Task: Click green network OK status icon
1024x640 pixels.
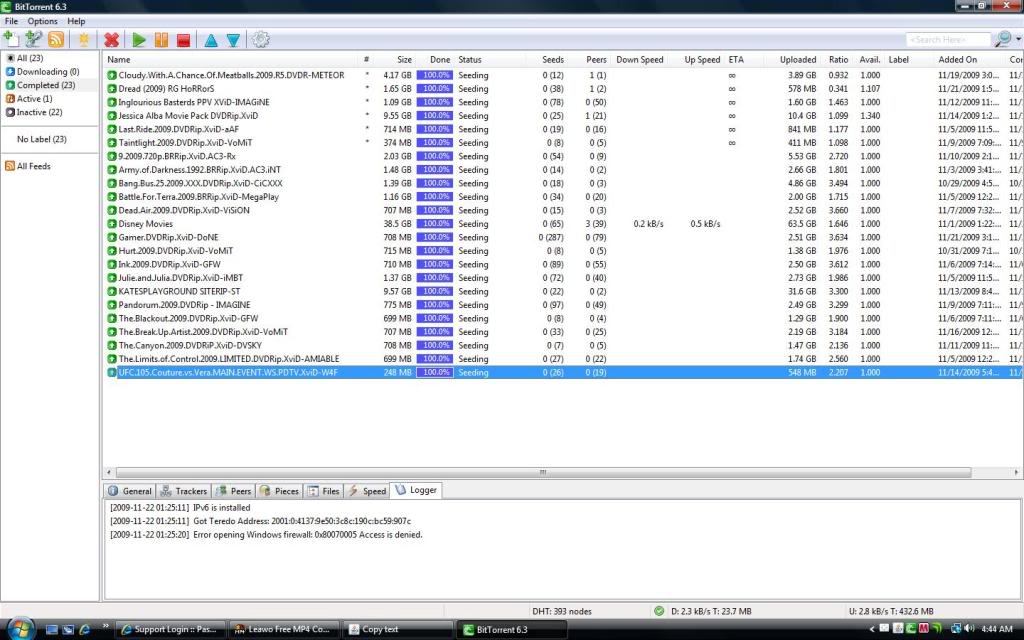Action: click(659, 611)
